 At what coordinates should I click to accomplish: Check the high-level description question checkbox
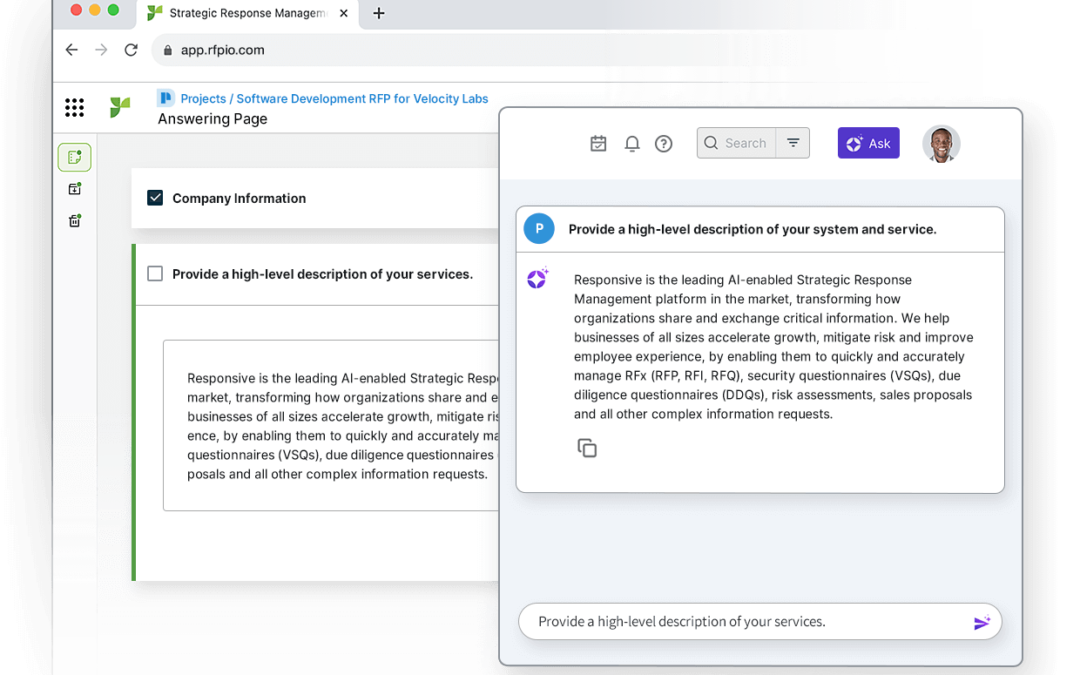coord(155,274)
